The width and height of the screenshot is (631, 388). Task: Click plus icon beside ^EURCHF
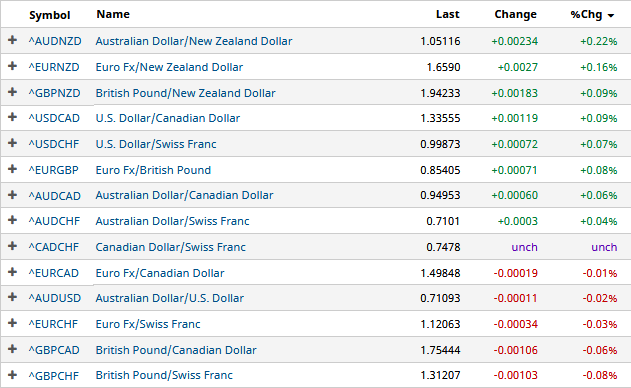12,323
